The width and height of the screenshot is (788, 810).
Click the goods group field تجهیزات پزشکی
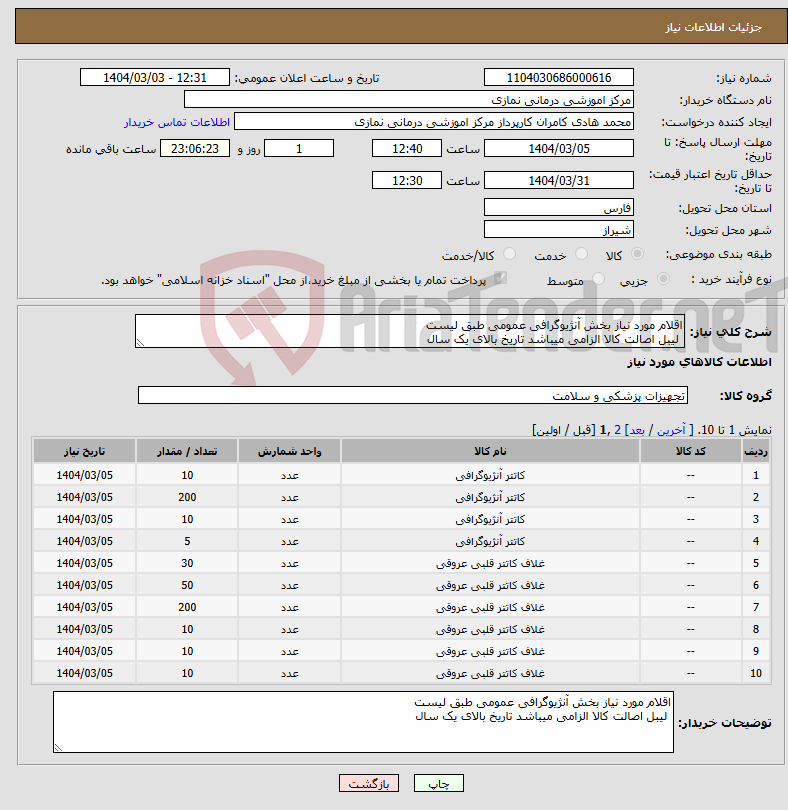click(x=413, y=395)
